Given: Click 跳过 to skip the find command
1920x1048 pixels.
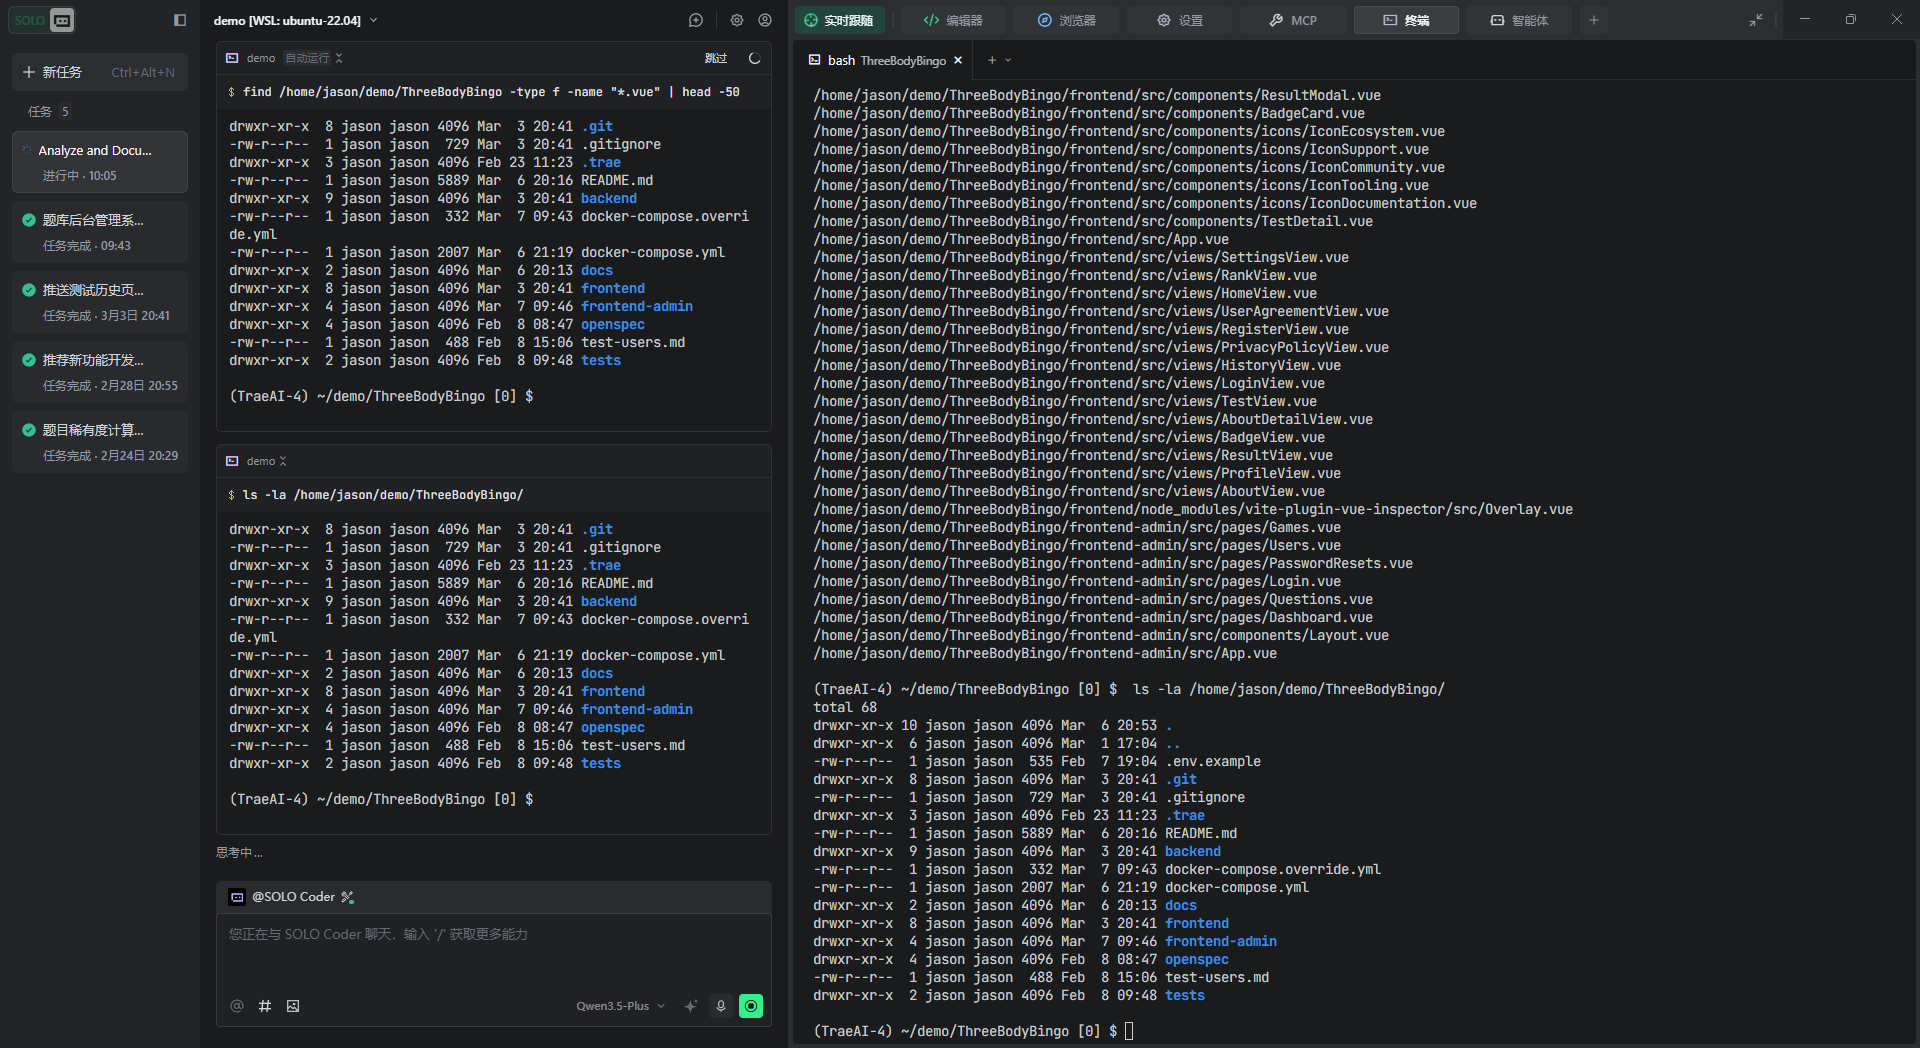Looking at the screenshot, I should click(x=716, y=58).
